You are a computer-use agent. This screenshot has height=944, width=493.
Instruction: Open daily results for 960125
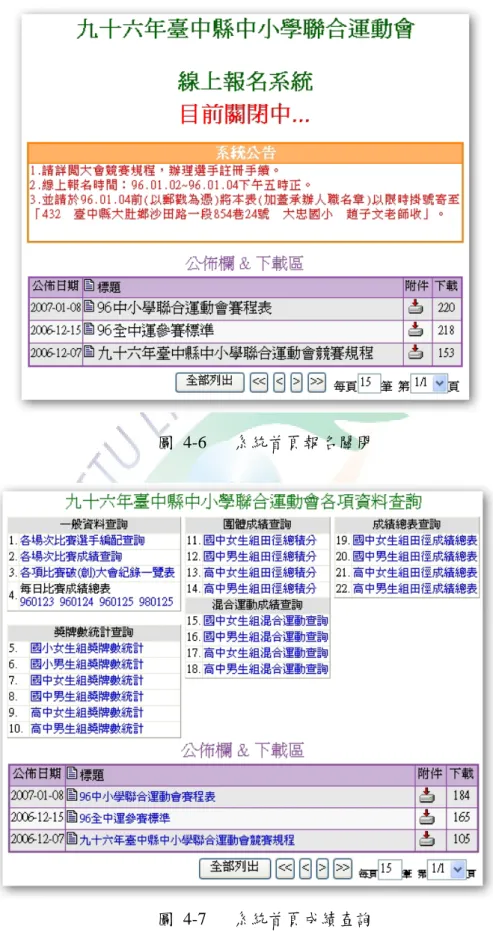[x=116, y=601]
